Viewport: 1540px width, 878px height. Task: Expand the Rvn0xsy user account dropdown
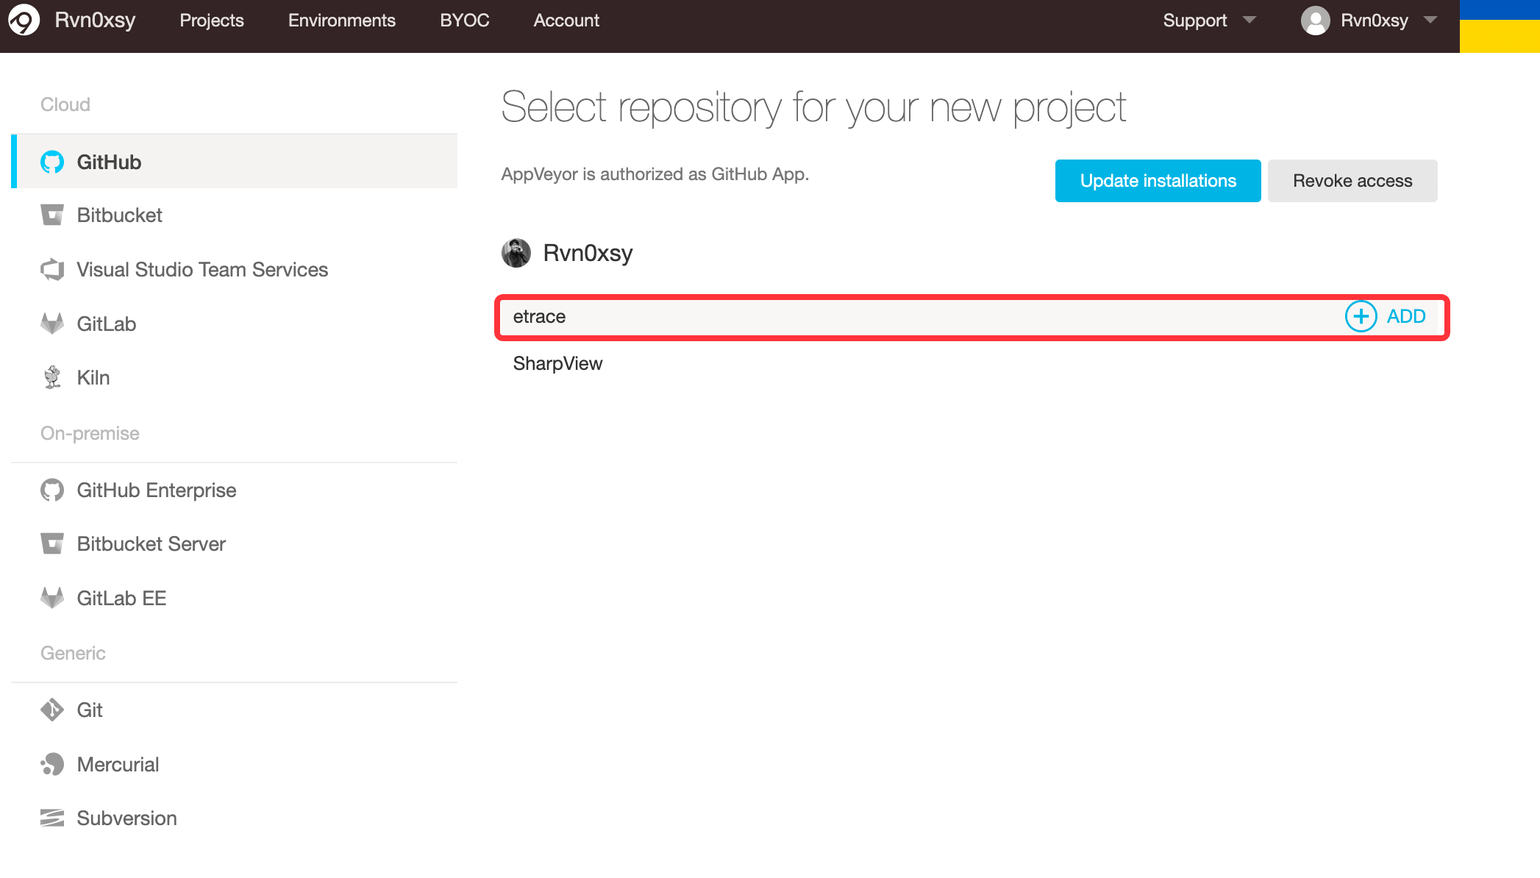[x=1368, y=20]
